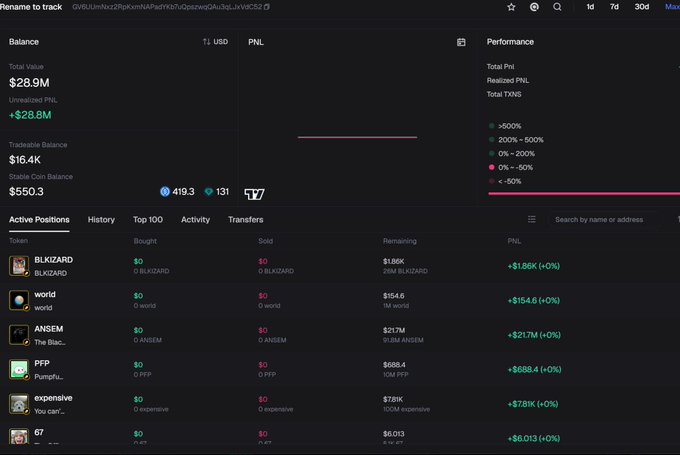Sort by the Sold column header
680x455 pixels.
(265, 241)
